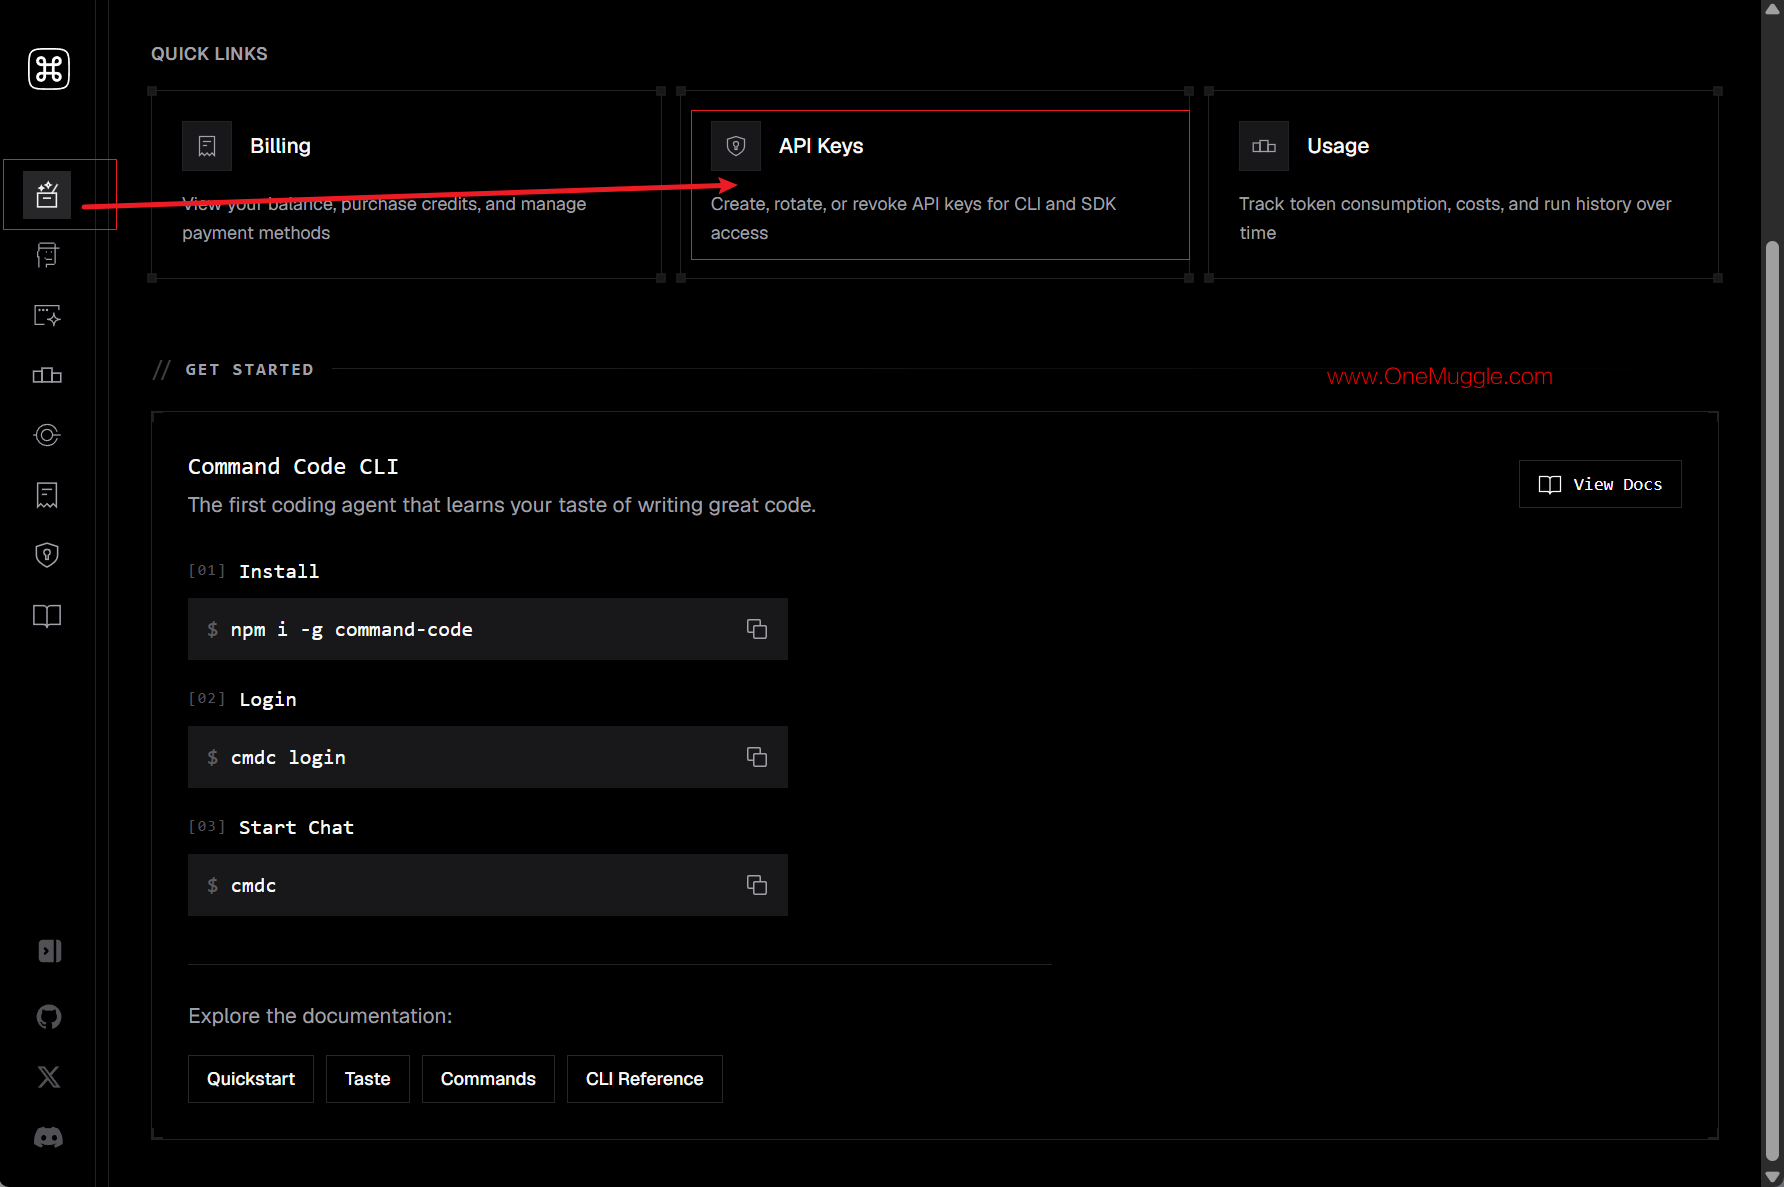Copy the cmdc login command
Viewport: 1784px width, 1187px height.
click(757, 757)
